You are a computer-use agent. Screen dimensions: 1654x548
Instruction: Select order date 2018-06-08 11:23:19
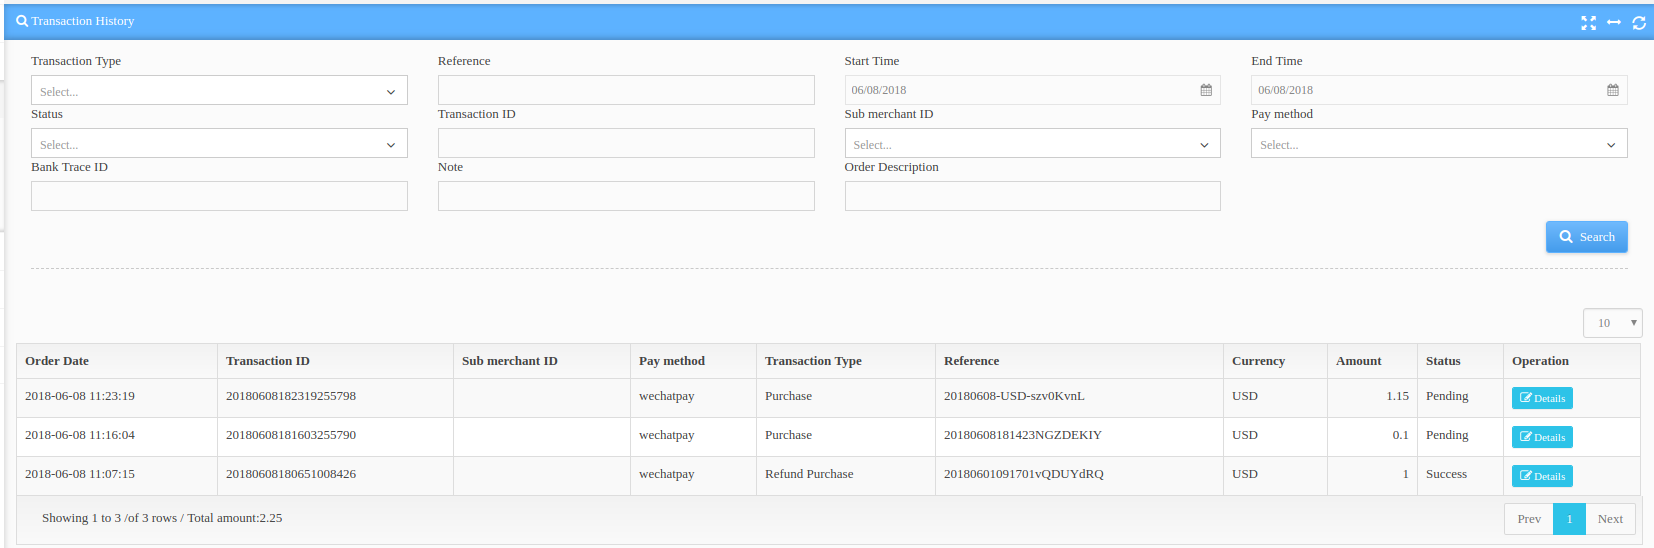point(80,396)
